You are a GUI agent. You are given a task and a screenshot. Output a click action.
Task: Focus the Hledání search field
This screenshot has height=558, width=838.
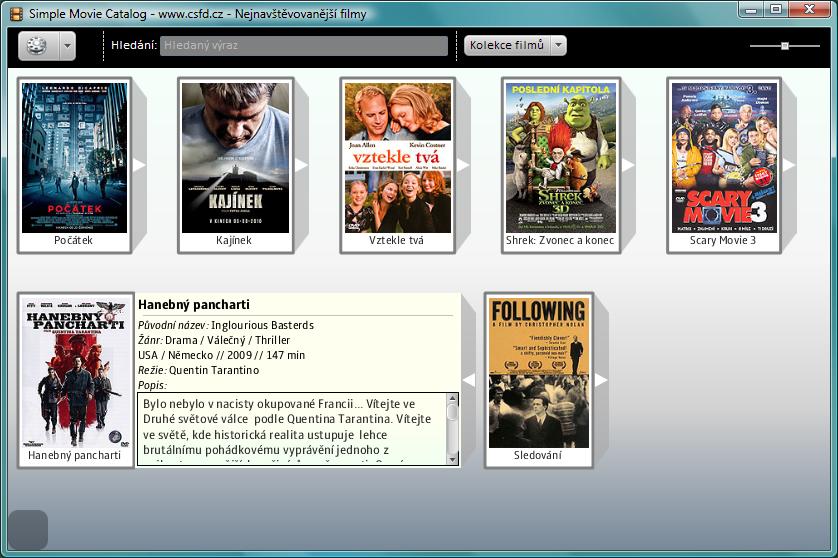(x=304, y=45)
